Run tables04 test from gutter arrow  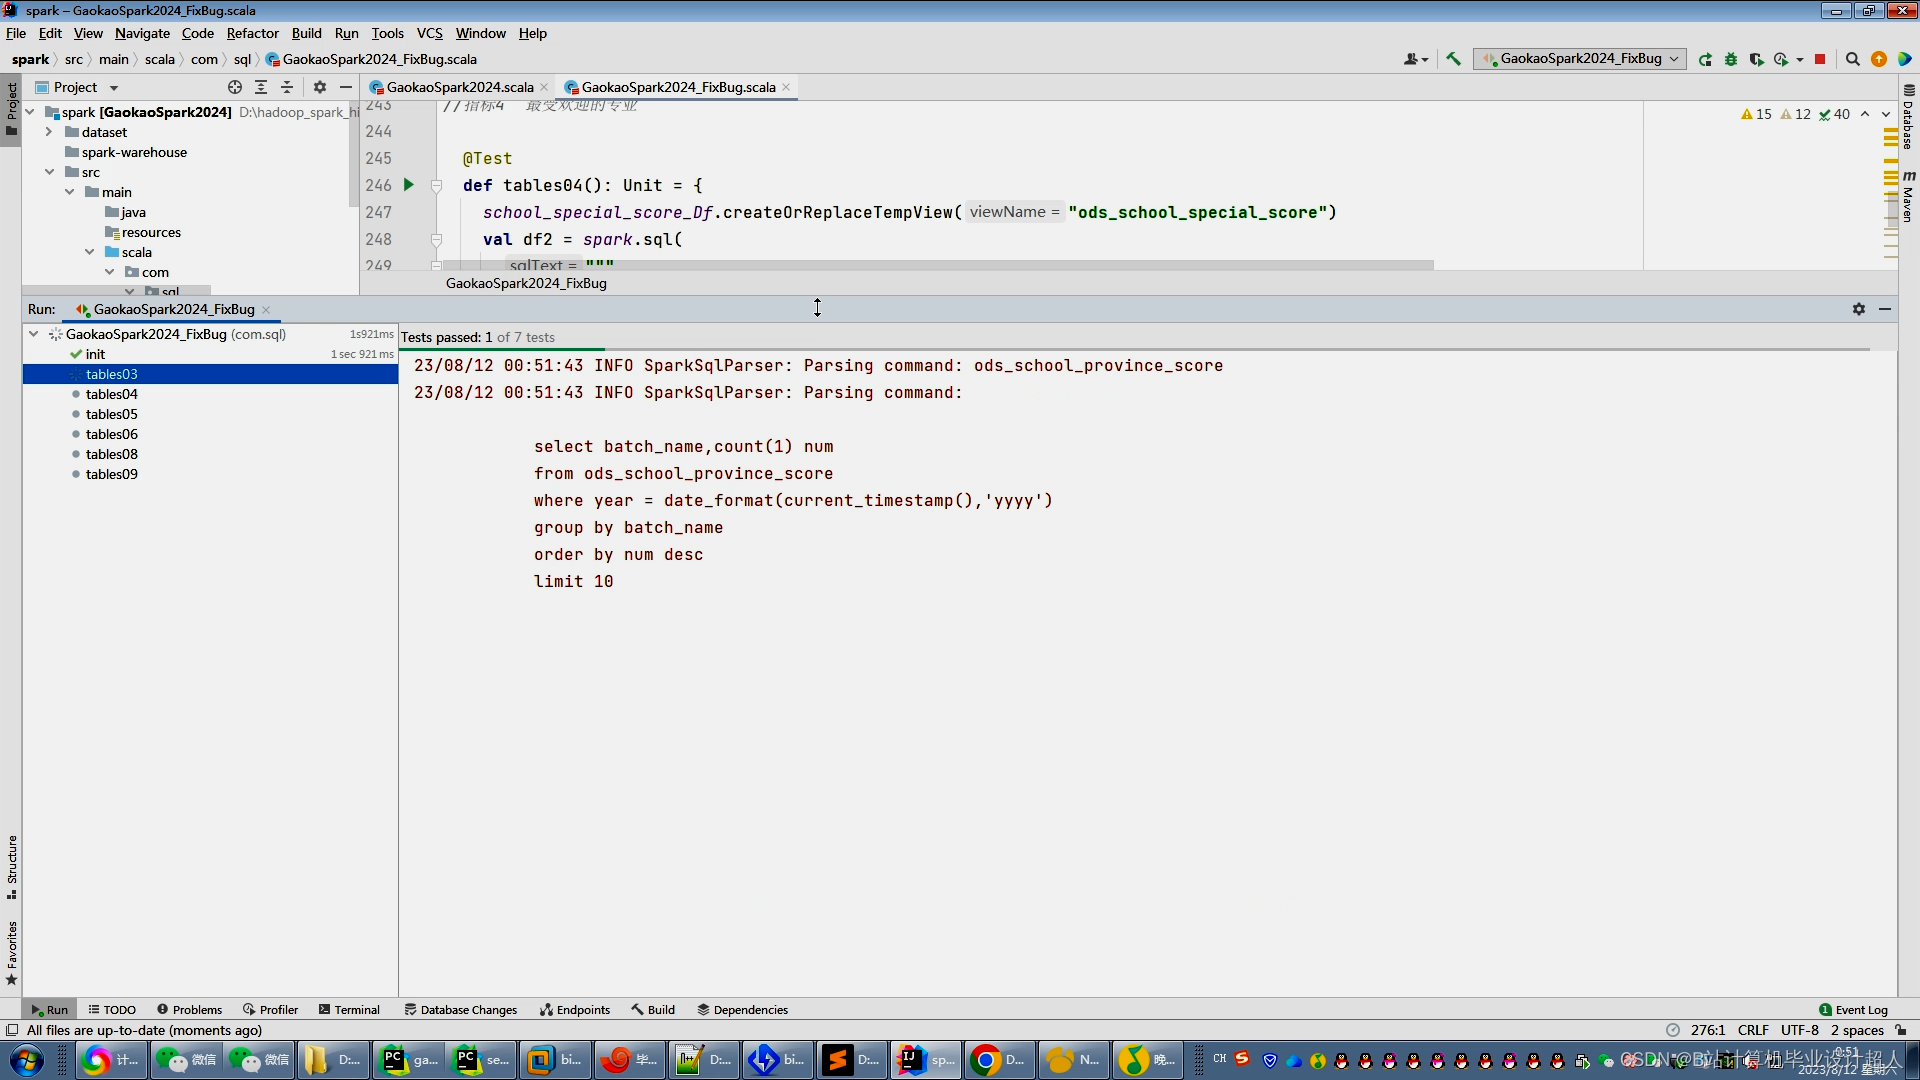[x=408, y=185]
